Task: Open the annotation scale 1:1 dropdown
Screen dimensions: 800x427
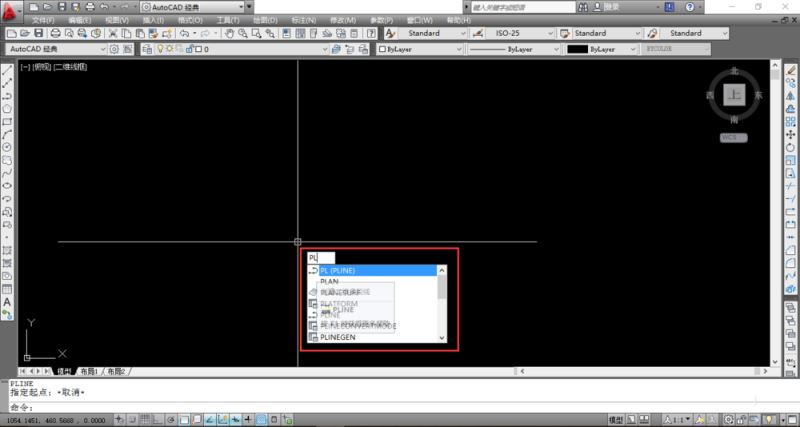Action: (678, 420)
